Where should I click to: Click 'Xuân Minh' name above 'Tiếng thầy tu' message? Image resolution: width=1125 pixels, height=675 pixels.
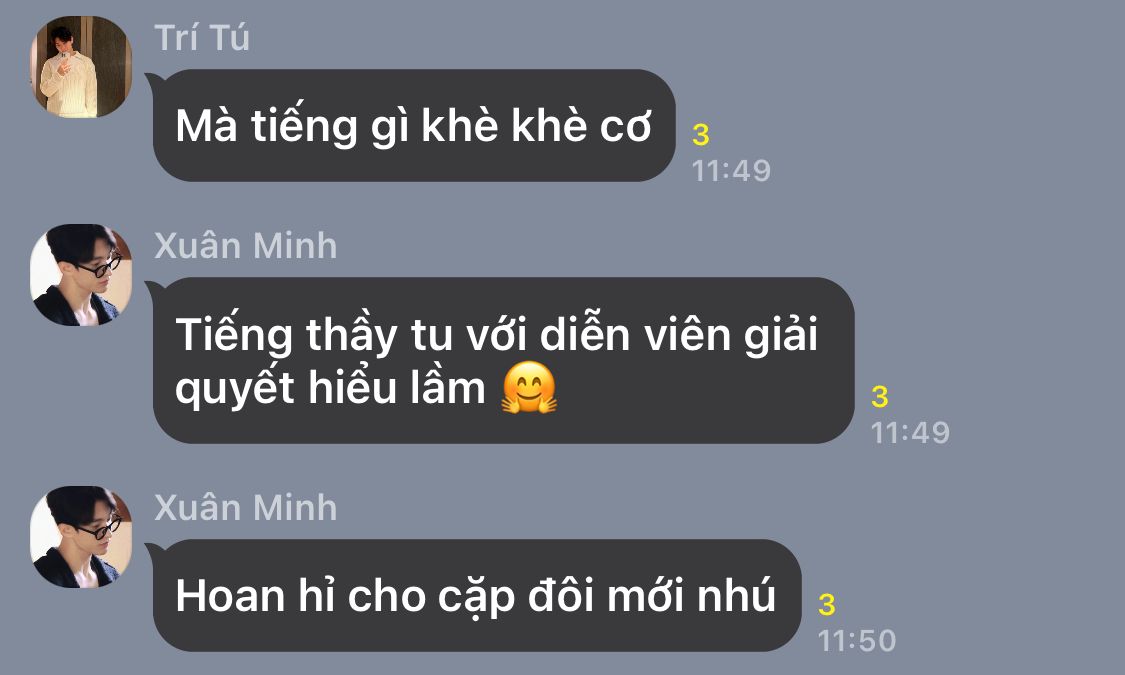point(245,245)
